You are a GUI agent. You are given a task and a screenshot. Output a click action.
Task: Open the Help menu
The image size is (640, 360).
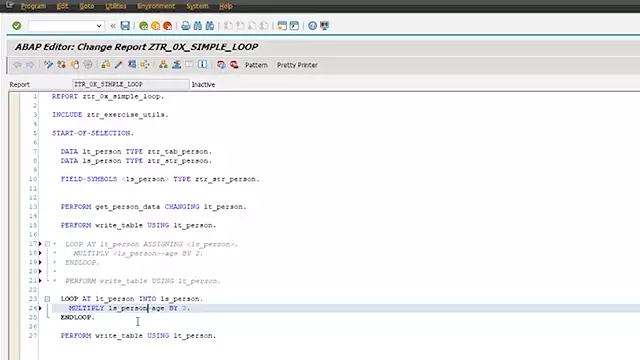click(x=226, y=6)
